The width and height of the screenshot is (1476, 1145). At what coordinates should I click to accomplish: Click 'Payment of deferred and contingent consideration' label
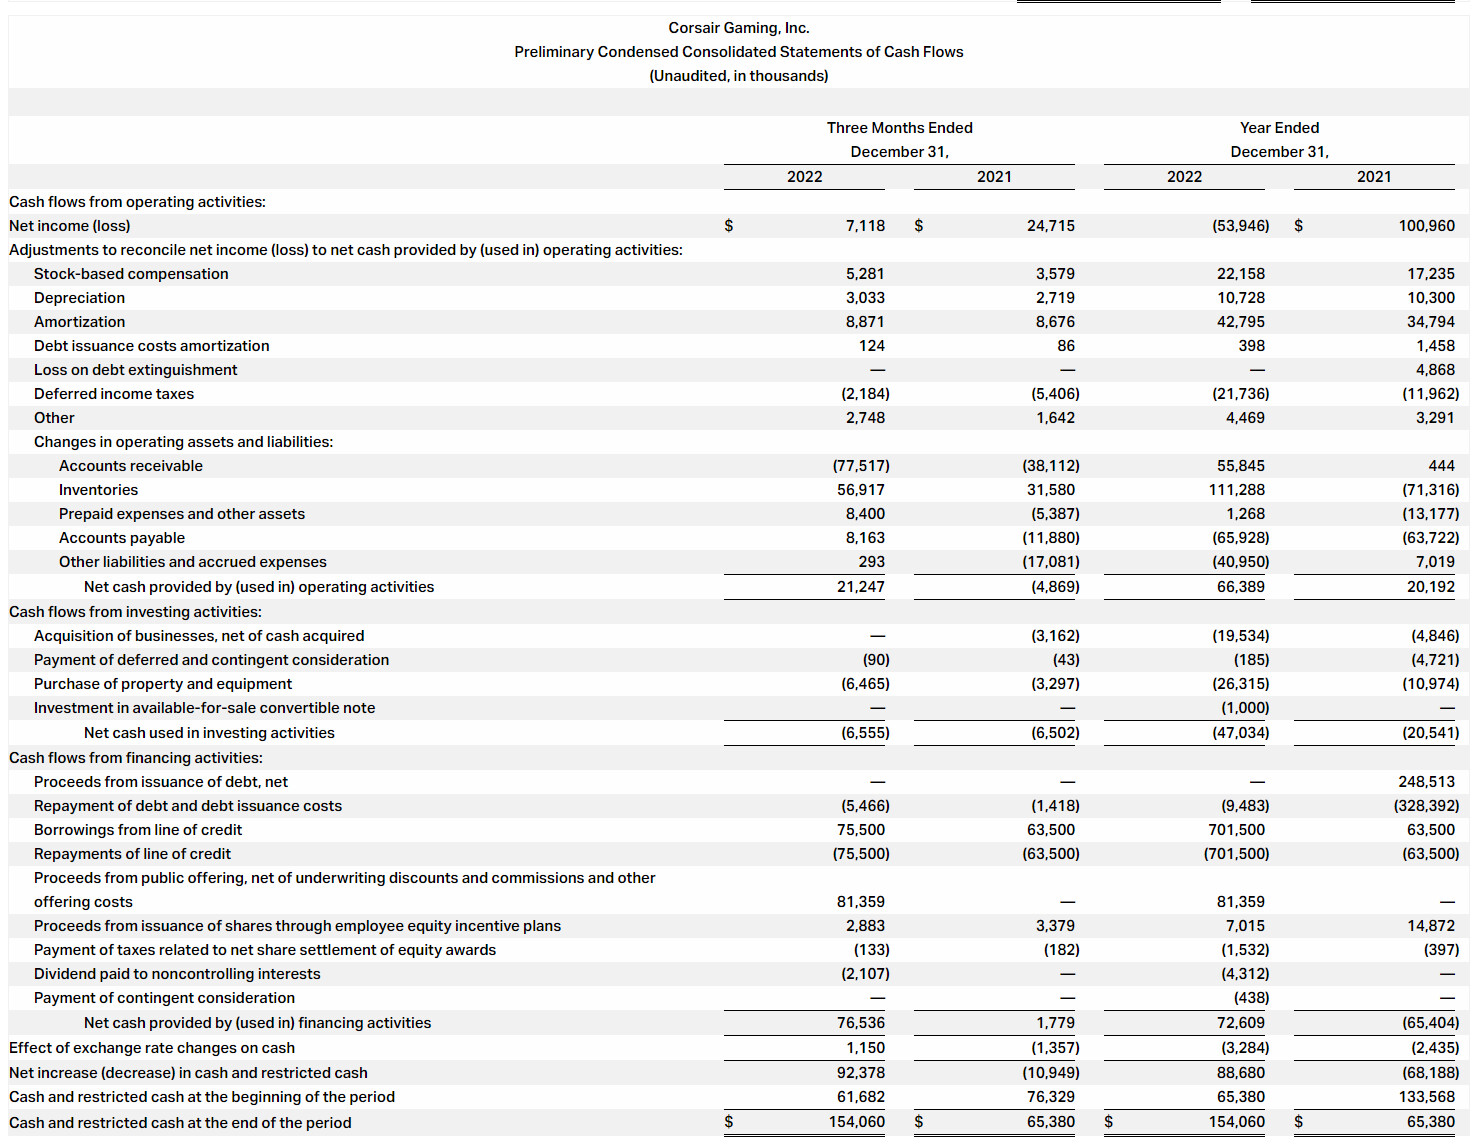[x=211, y=660]
